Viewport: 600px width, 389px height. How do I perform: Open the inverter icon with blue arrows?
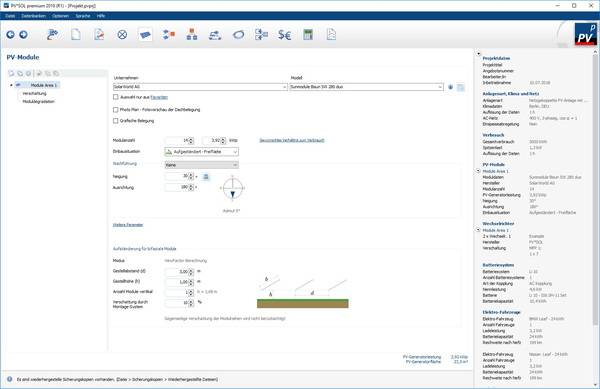(x=169, y=34)
